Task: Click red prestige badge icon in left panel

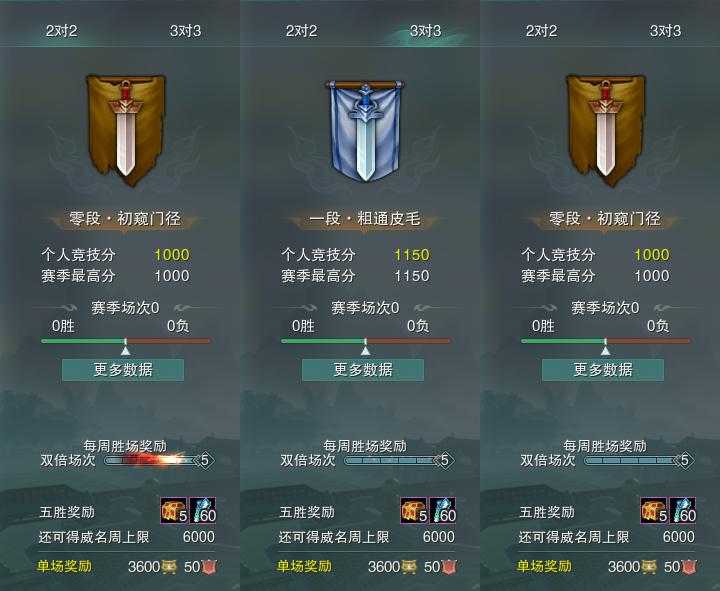Action: [209, 567]
